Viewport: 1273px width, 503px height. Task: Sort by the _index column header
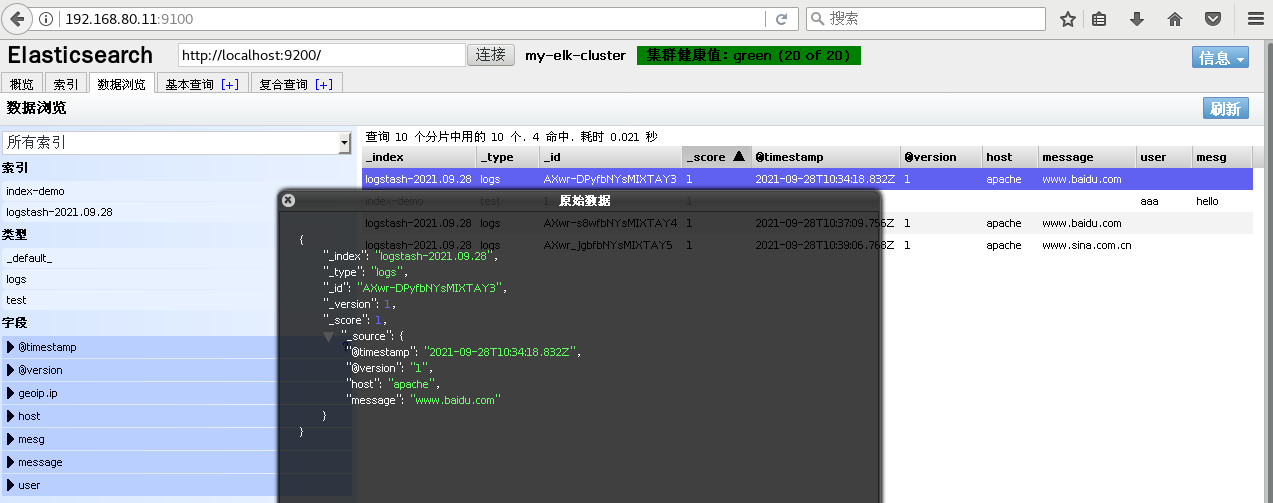pos(419,157)
